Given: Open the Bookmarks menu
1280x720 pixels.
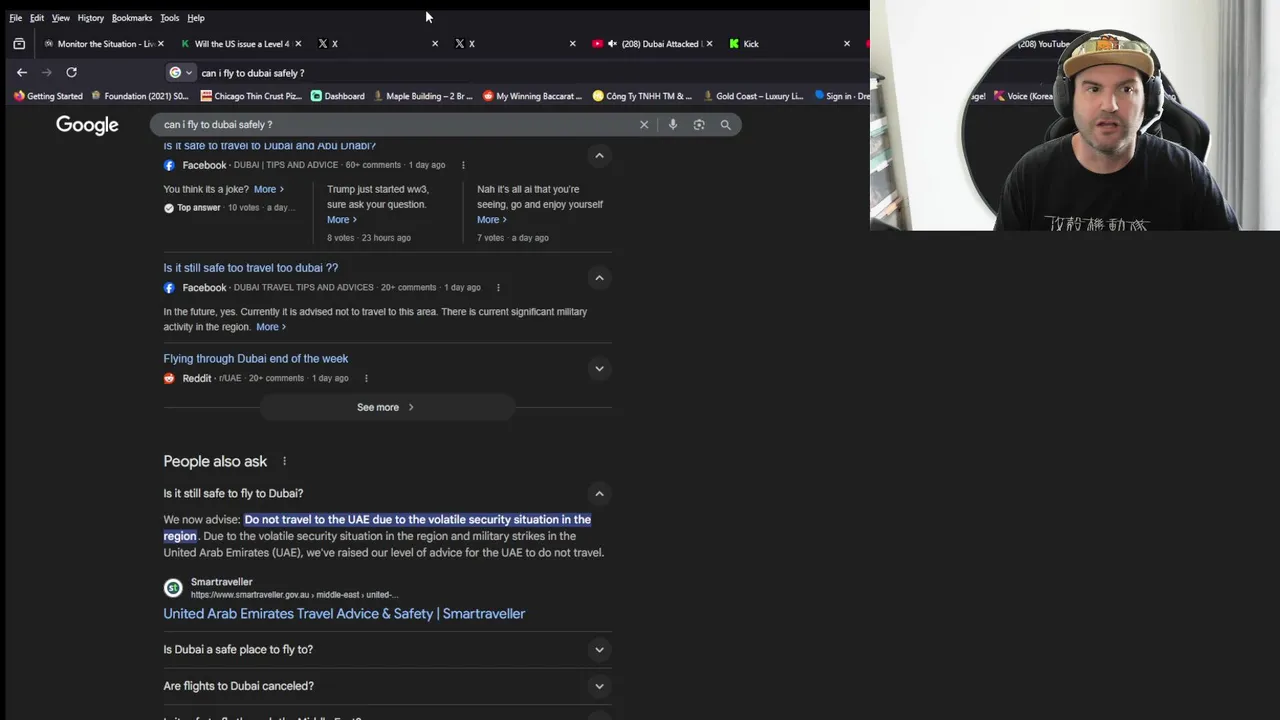Looking at the screenshot, I should tap(132, 18).
